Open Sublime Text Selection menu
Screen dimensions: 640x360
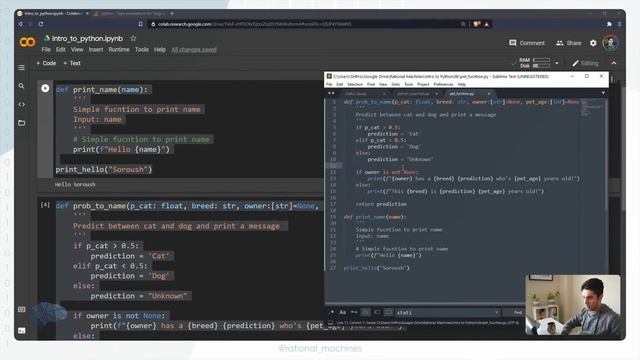click(x=355, y=84)
